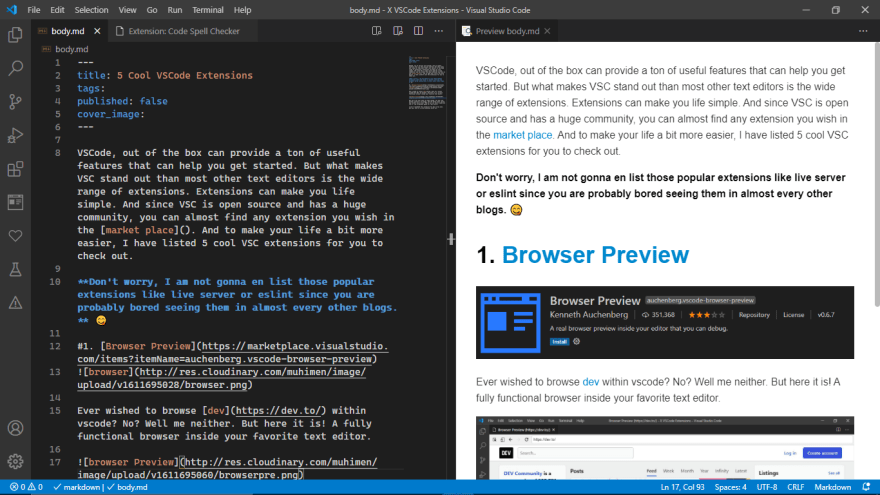Switch to the body.md editor tab
The height and width of the screenshot is (495, 880).
click(x=68, y=31)
